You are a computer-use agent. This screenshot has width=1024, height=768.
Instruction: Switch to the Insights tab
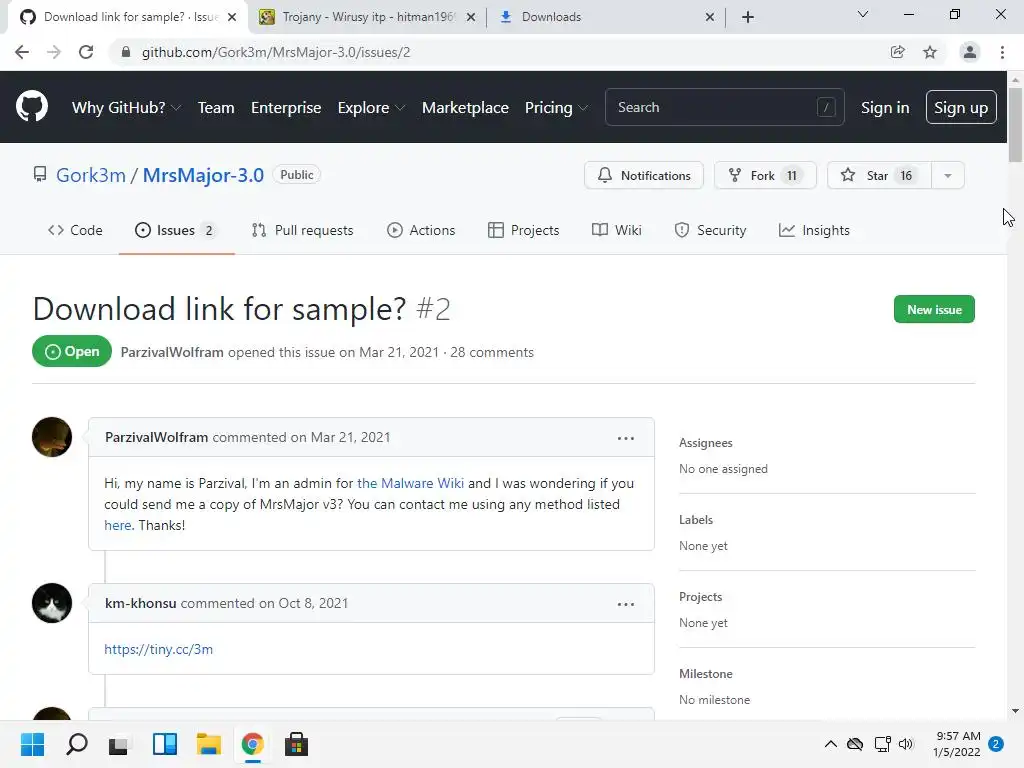click(x=814, y=231)
